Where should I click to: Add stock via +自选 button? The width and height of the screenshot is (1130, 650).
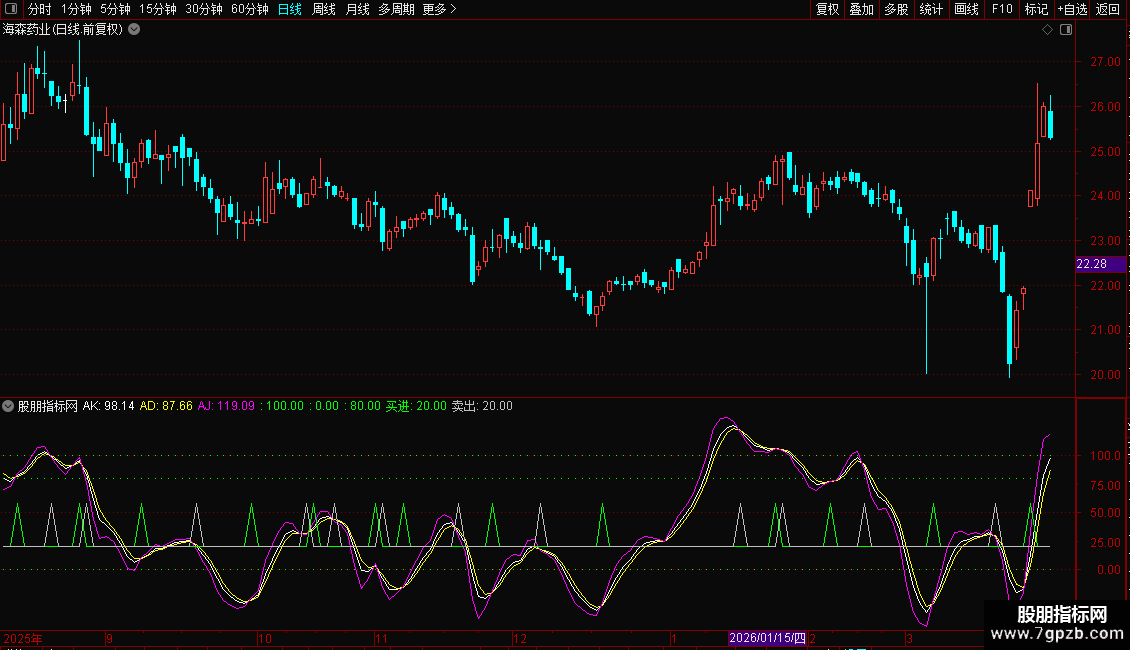click(x=1071, y=9)
